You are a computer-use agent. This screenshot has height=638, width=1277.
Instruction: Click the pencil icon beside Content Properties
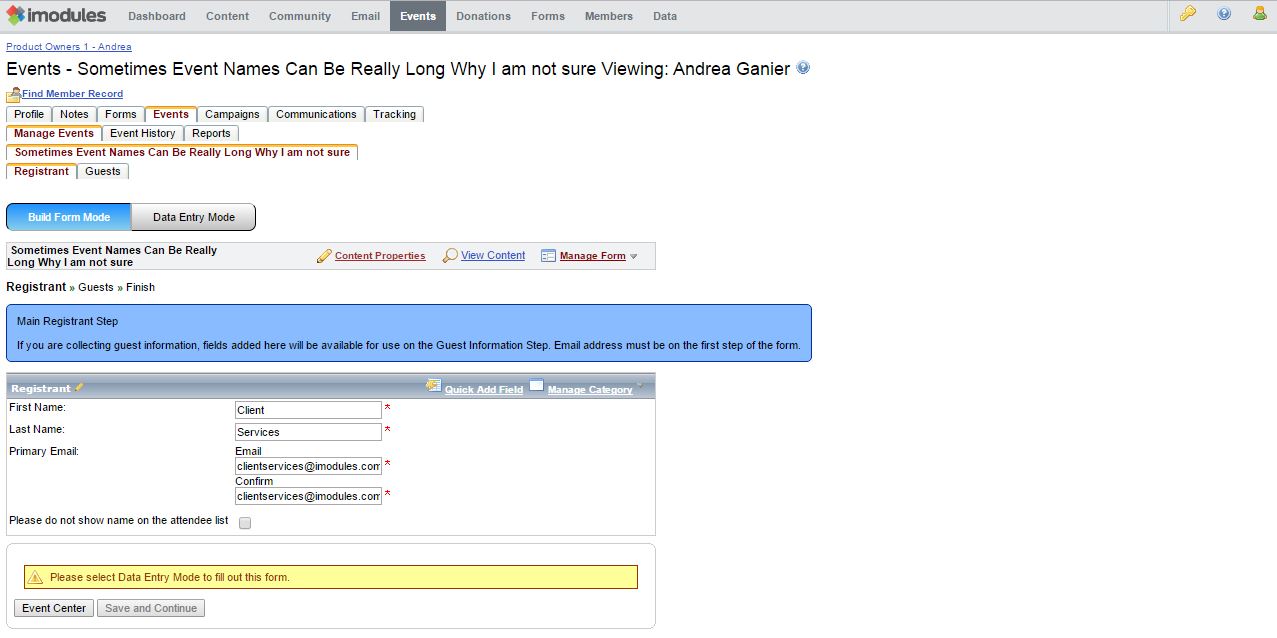(x=324, y=256)
